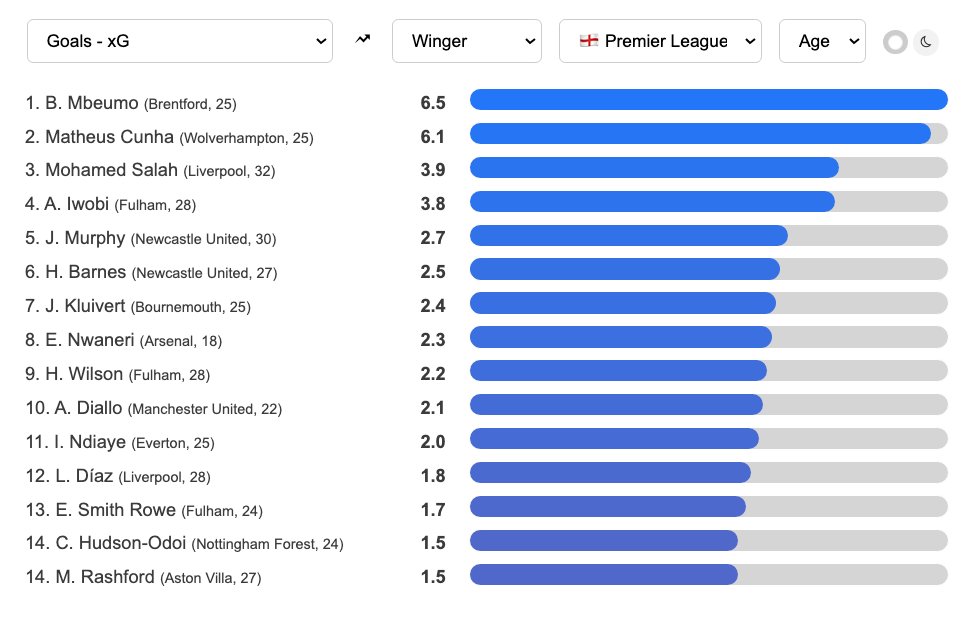
Task: Select B. Mbeumo player name
Action: (92, 103)
